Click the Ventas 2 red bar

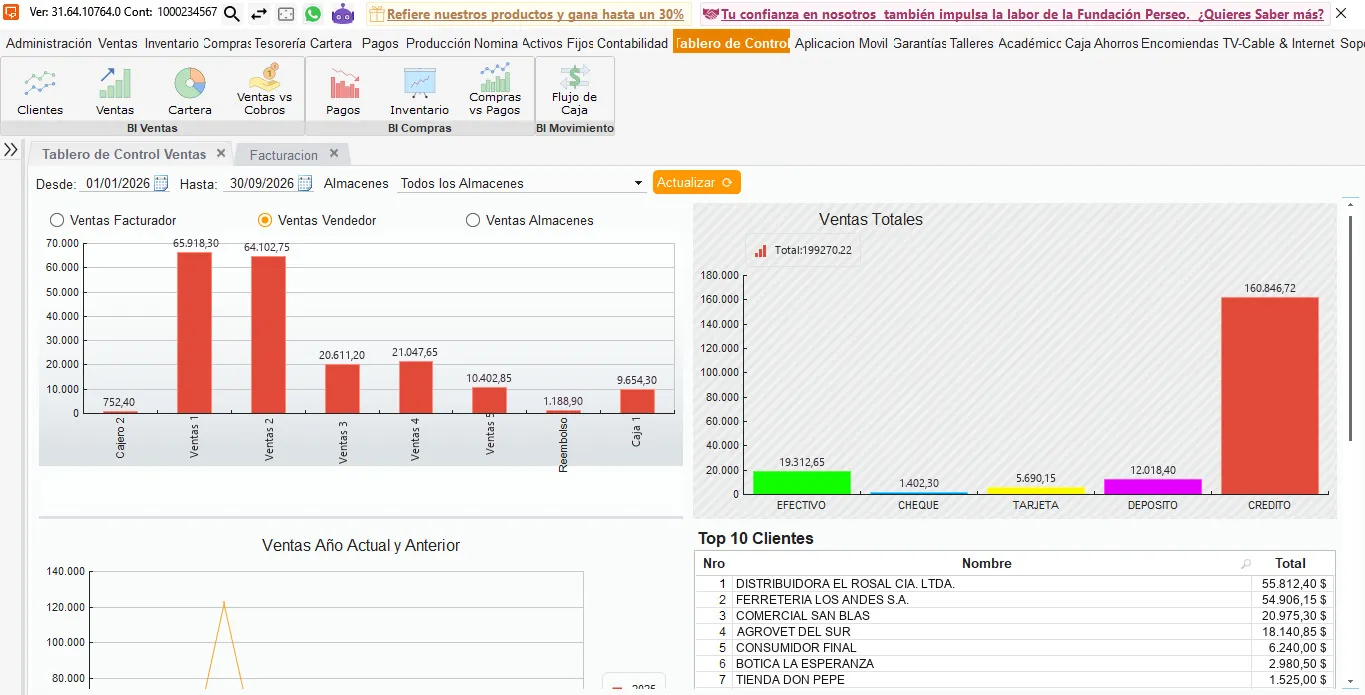[268, 334]
